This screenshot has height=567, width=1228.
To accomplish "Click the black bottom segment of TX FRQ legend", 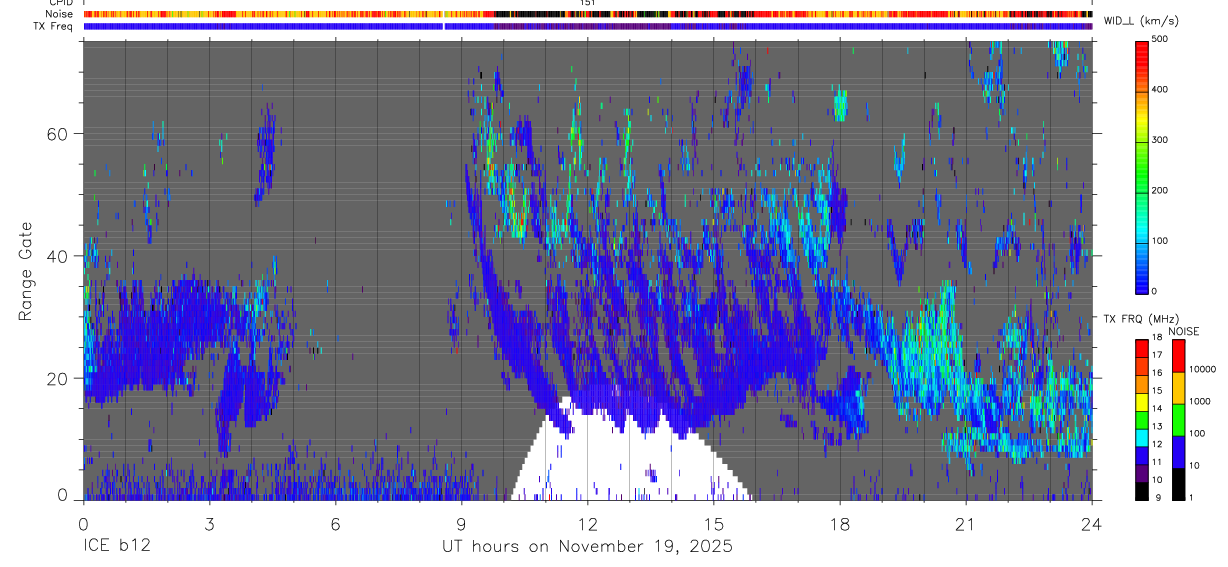I will pyautogui.click(x=1142, y=490).
